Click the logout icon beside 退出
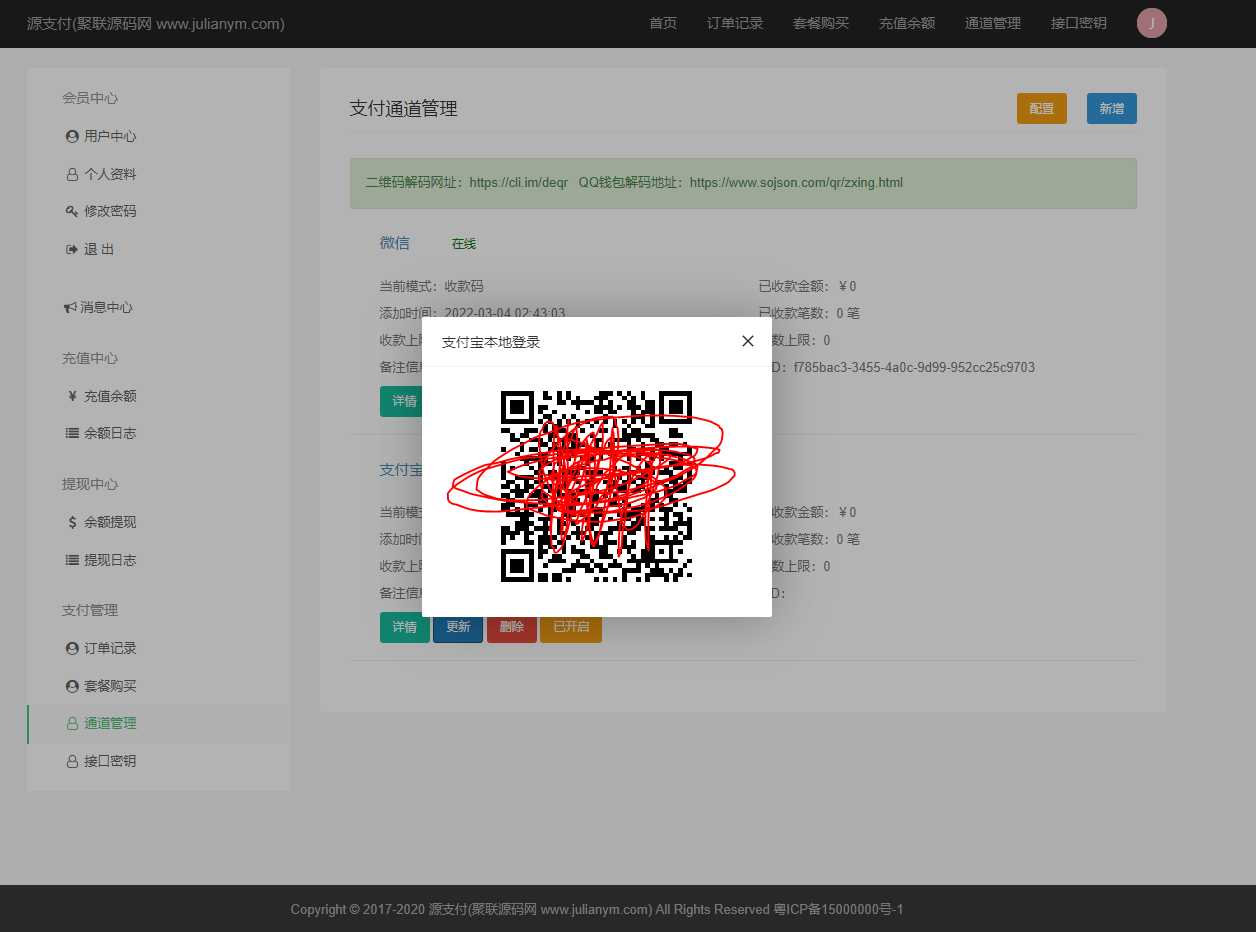The height and width of the screenshot is (932, 1256). pyautogui.click(x=72, y=249)
